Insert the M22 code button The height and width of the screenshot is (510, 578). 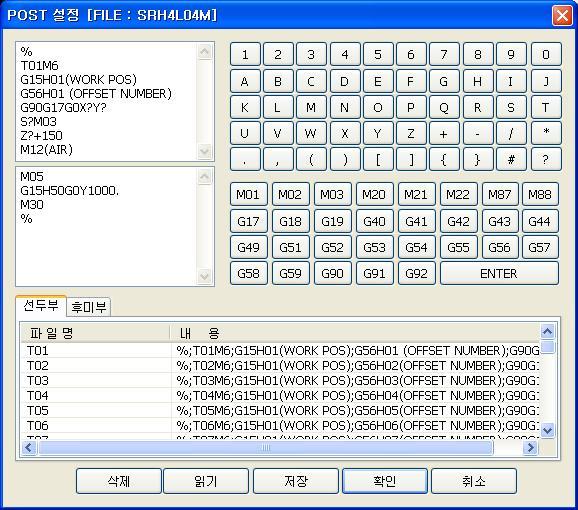(459, 194)
